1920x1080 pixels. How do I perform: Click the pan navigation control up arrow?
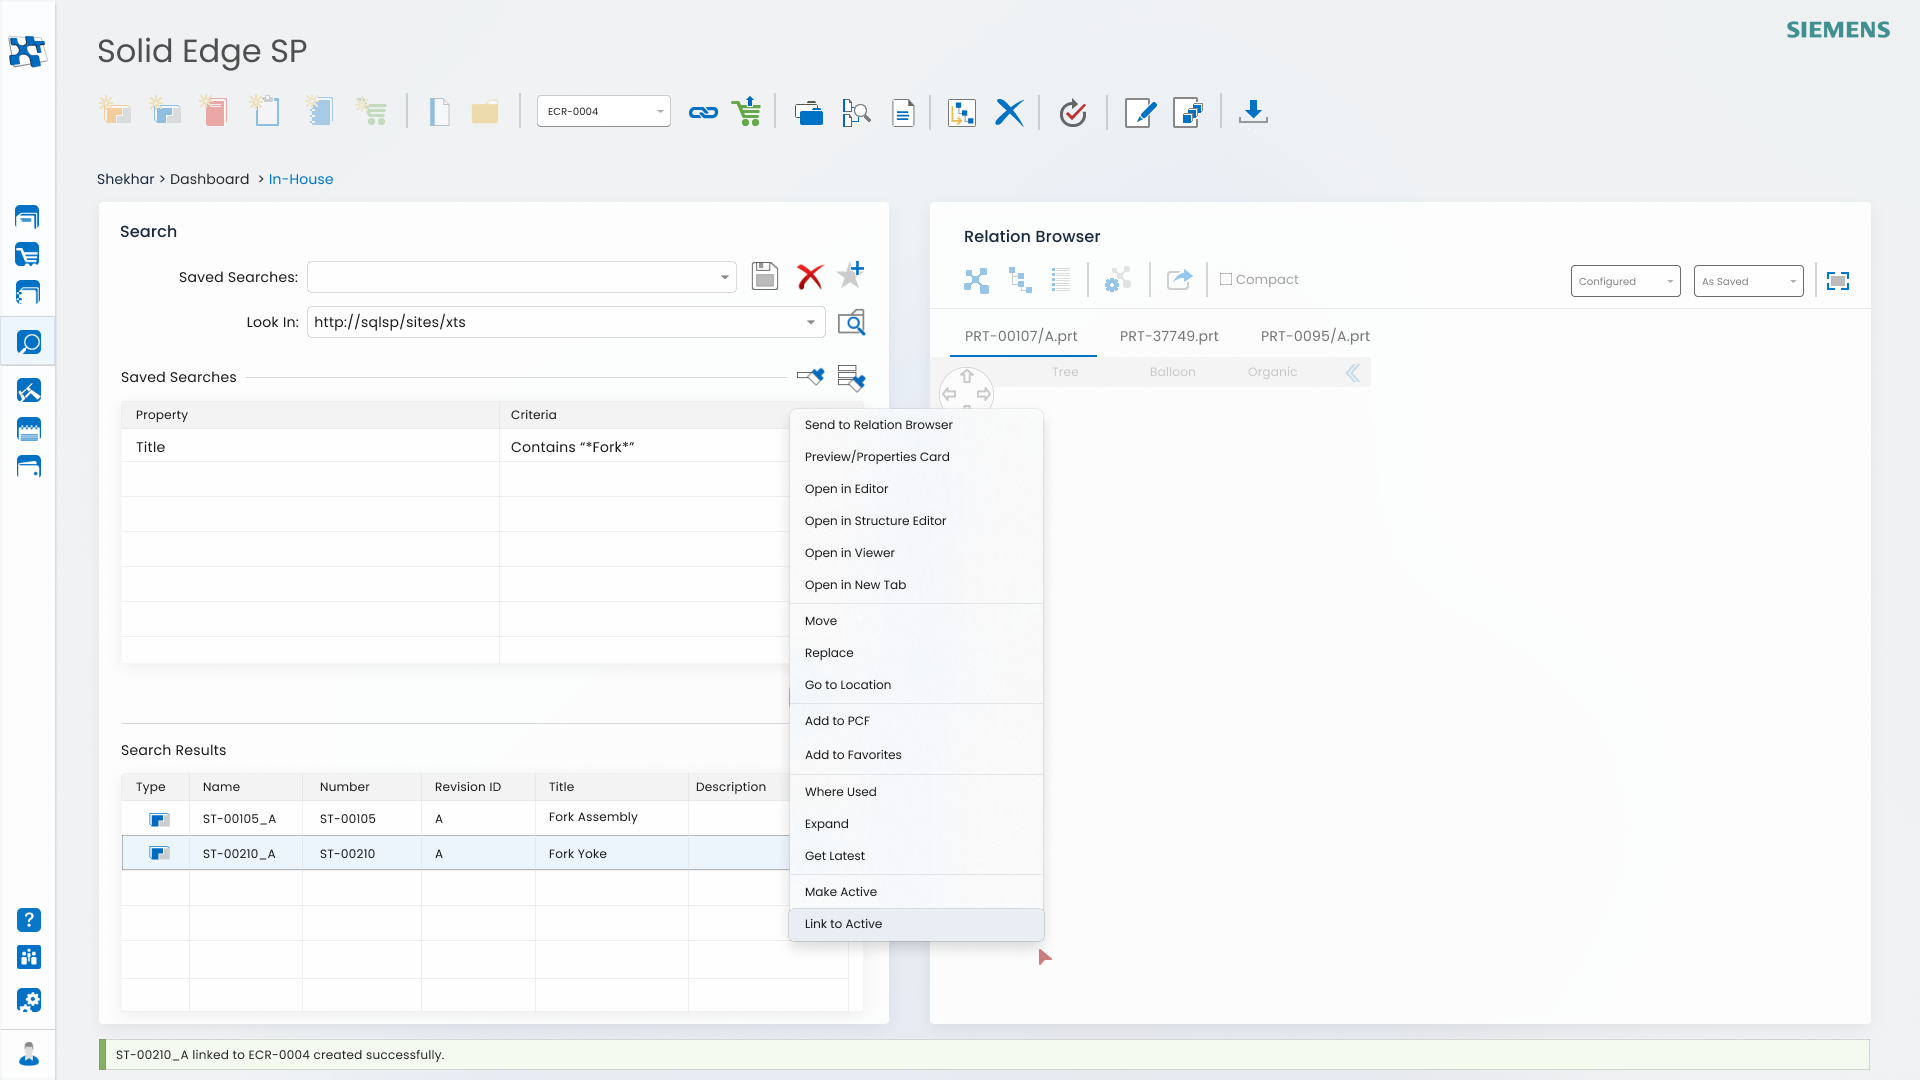967,377
